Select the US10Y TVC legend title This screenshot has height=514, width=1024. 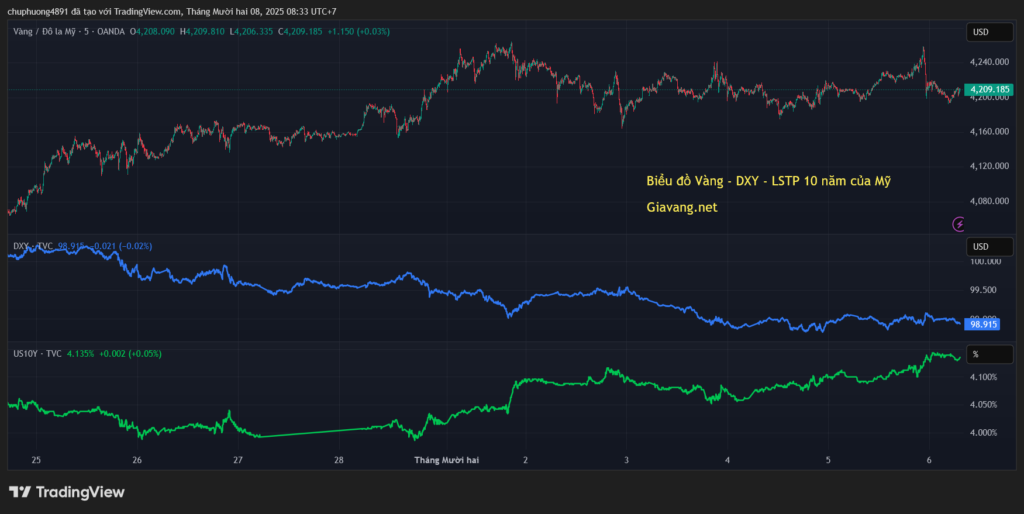coord(37,353)
